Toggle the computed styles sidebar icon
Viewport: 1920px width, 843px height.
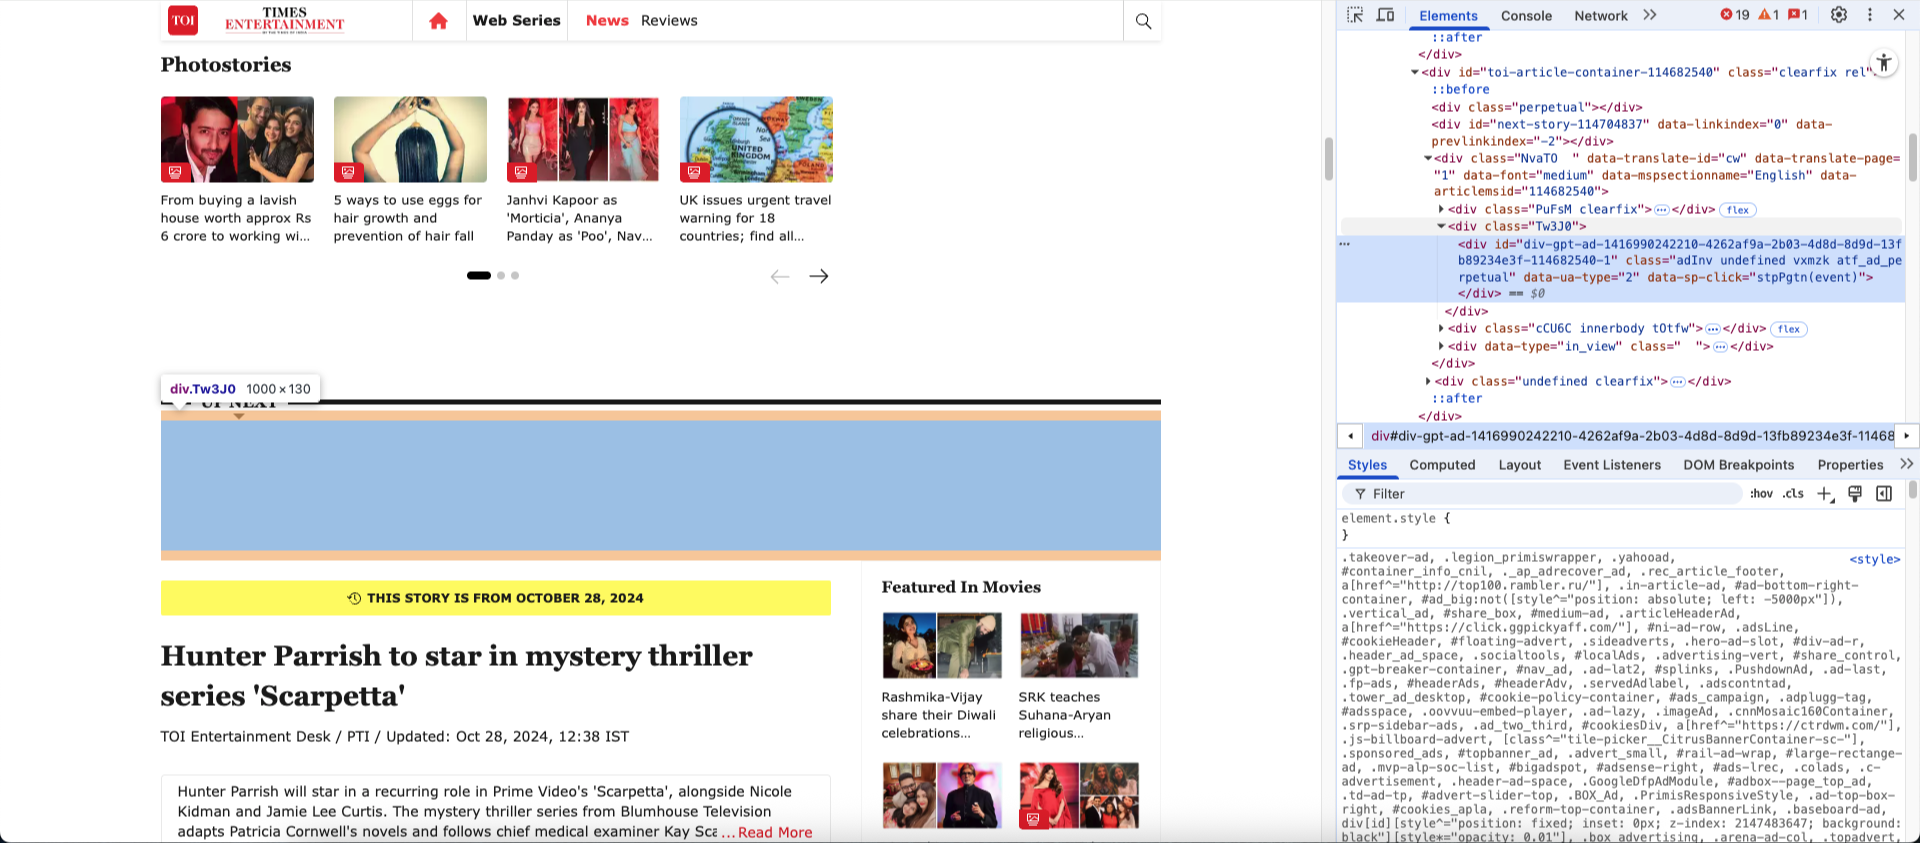click(x=1884, y=494)
